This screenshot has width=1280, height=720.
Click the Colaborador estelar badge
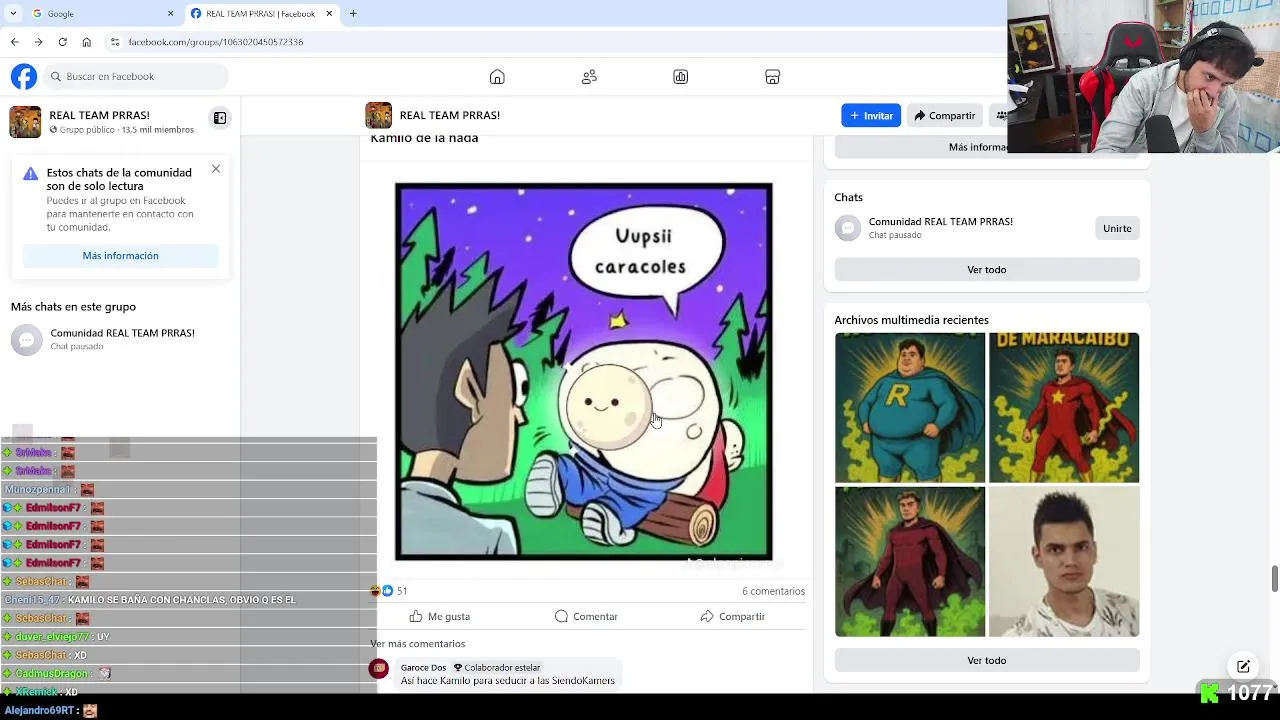(497, 667)
